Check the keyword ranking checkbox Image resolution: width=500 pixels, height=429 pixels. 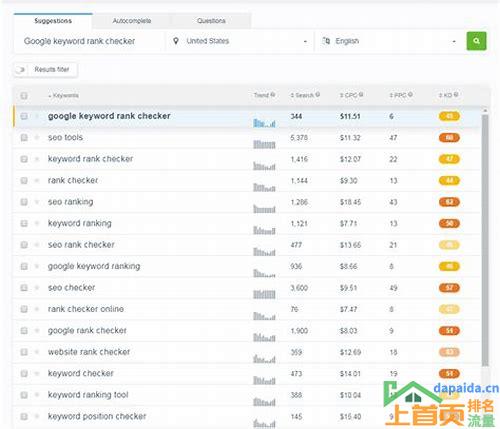point(24,223)
